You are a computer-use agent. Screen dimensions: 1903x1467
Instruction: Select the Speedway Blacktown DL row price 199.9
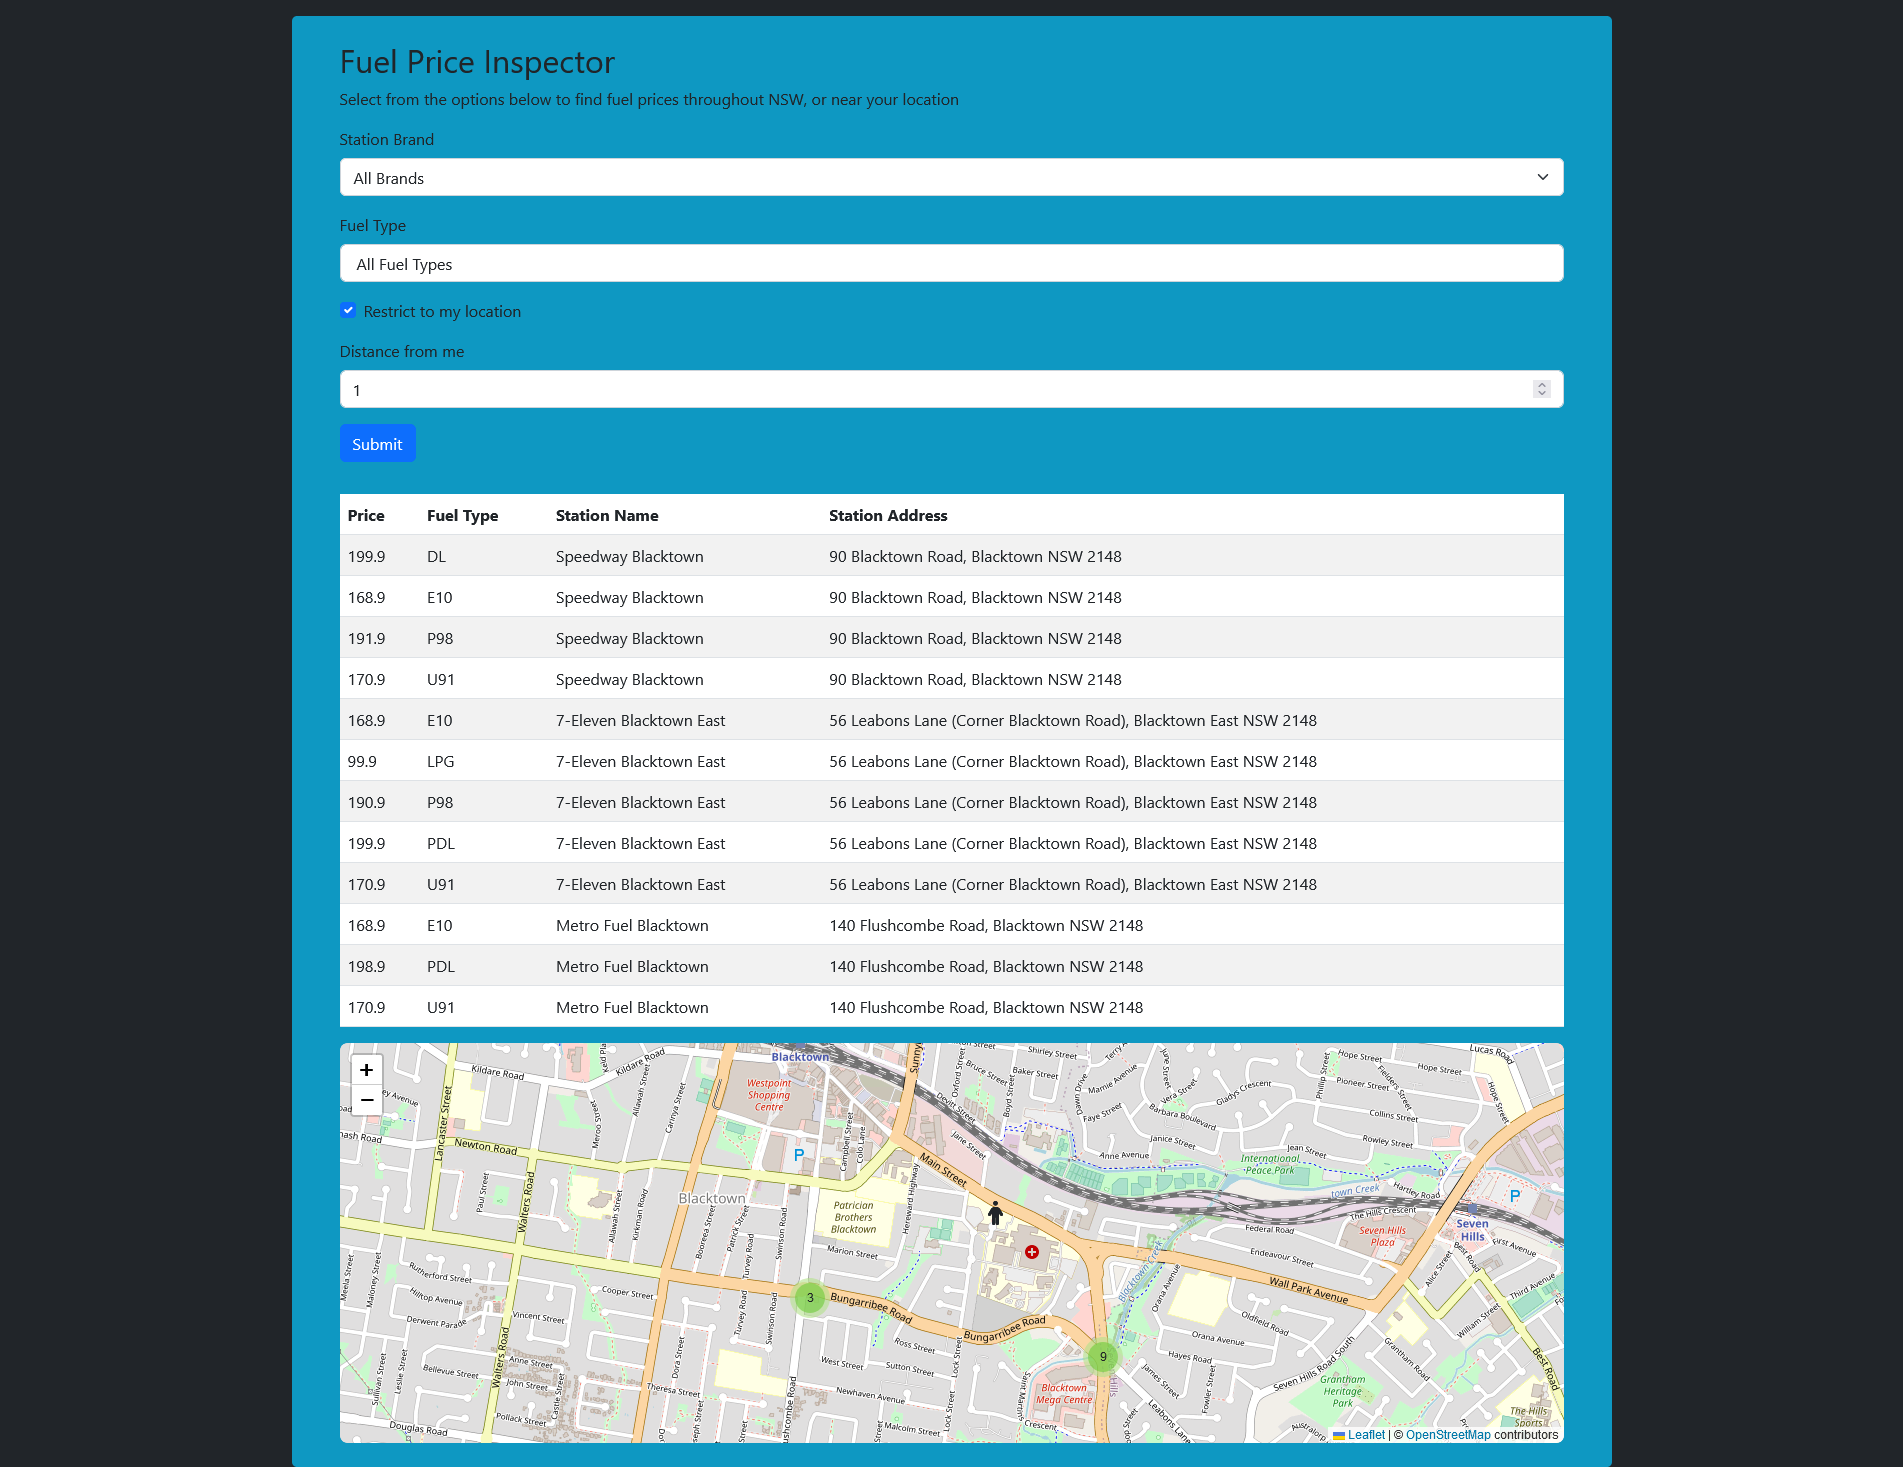click(x=366, y=557)
